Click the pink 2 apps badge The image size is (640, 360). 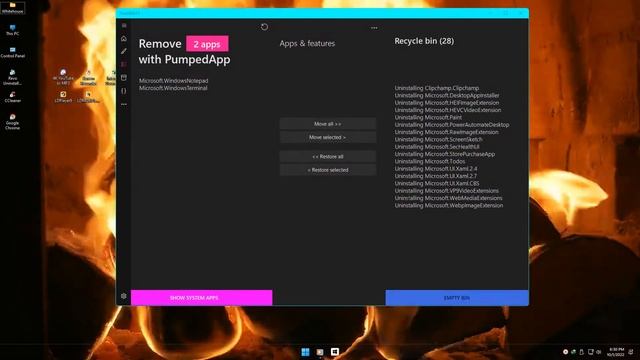[207, 44]
